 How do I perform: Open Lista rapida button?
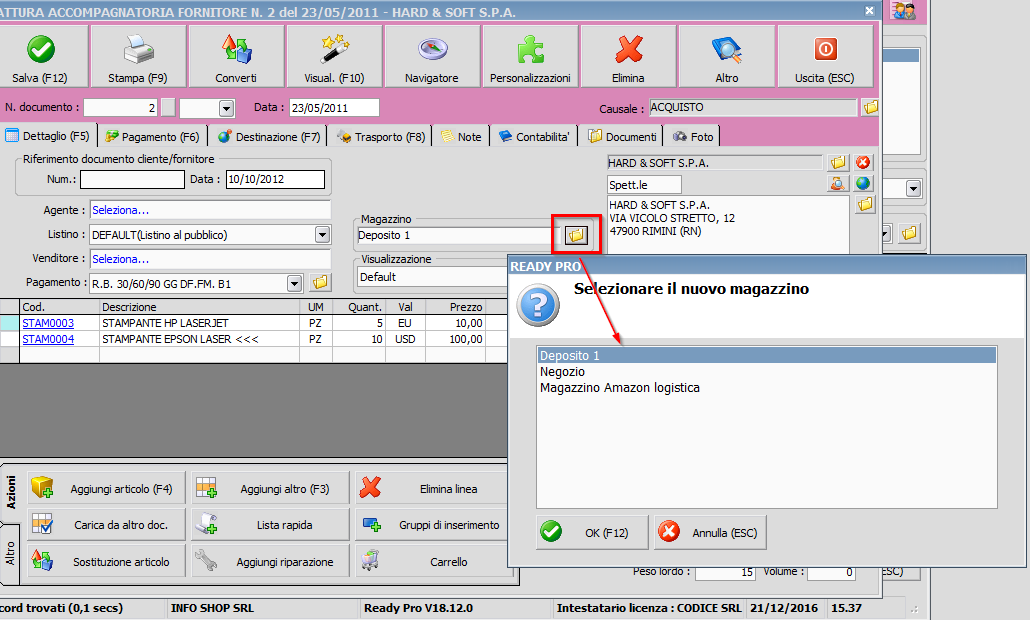point(270,524)
